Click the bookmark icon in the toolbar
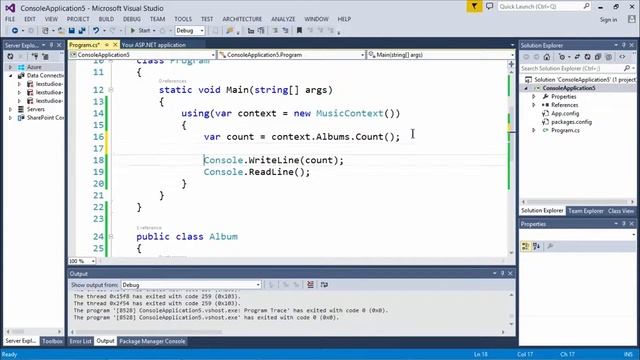This screenshot has height=360, width=640. click(299, 31)
